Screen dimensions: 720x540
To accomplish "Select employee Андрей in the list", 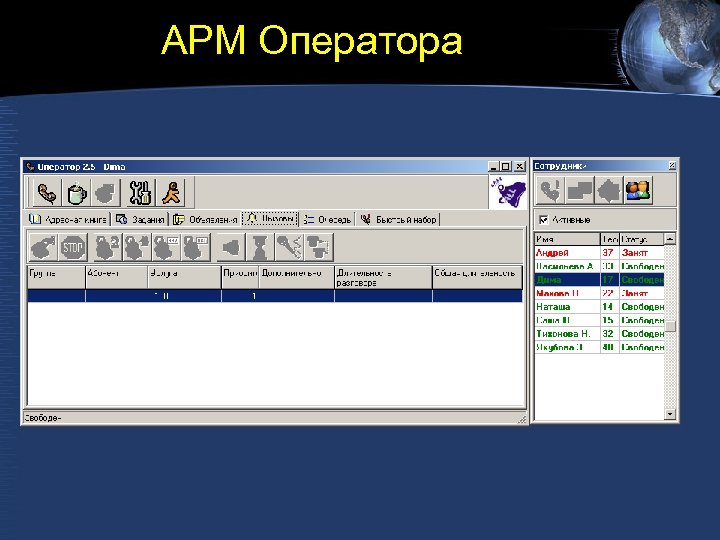I will tap(599, 253).
